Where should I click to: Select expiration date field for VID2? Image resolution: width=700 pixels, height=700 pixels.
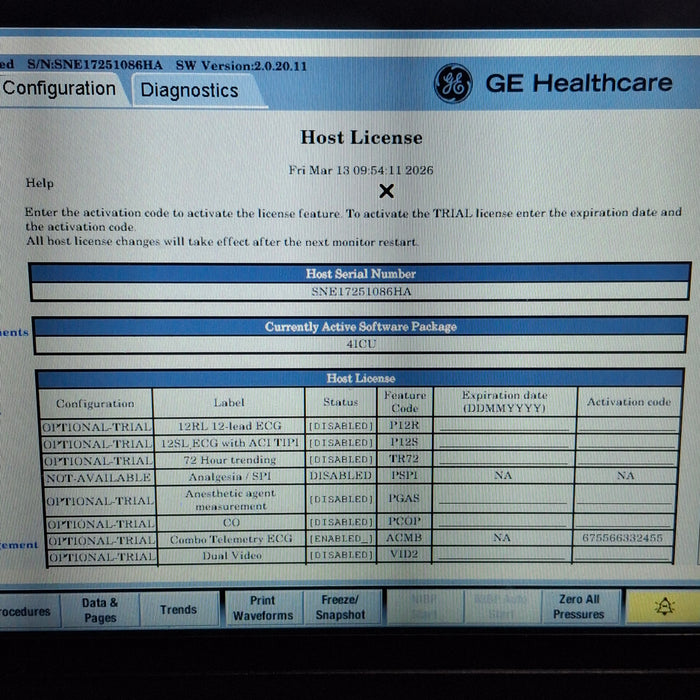coord(502,554)
